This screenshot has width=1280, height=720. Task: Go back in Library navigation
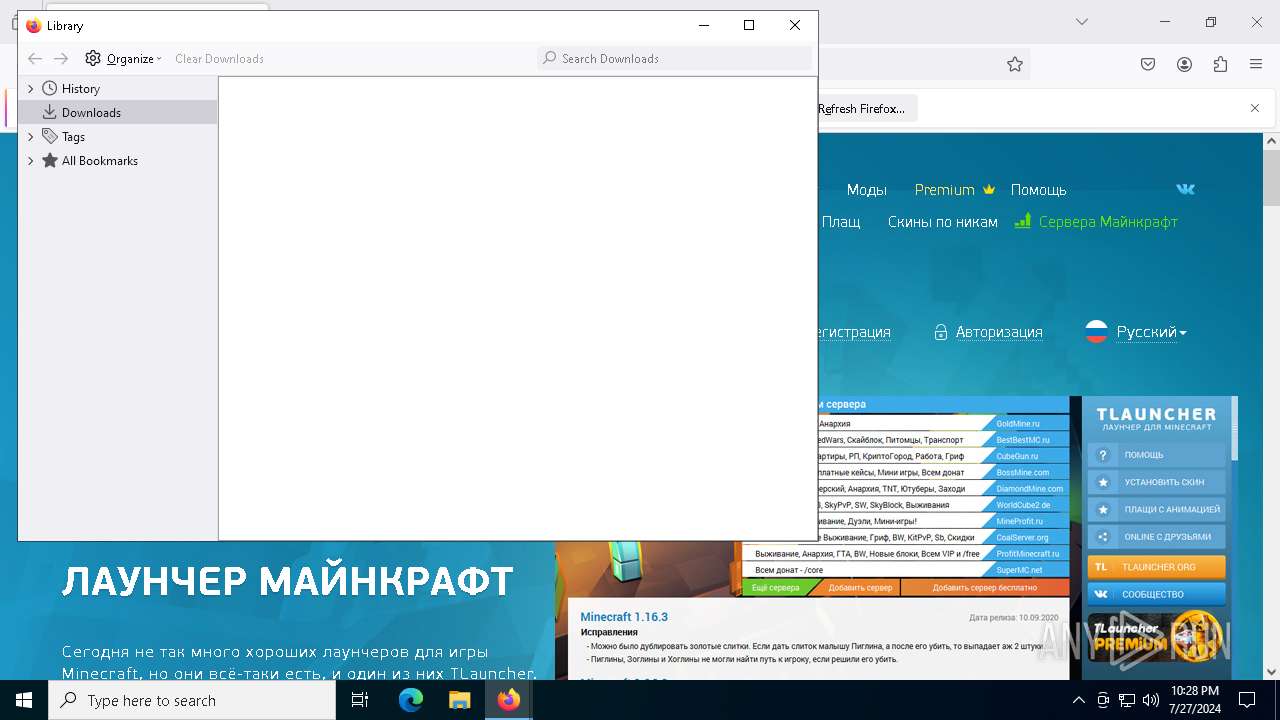pyautogui.click(x=35, y=59)
